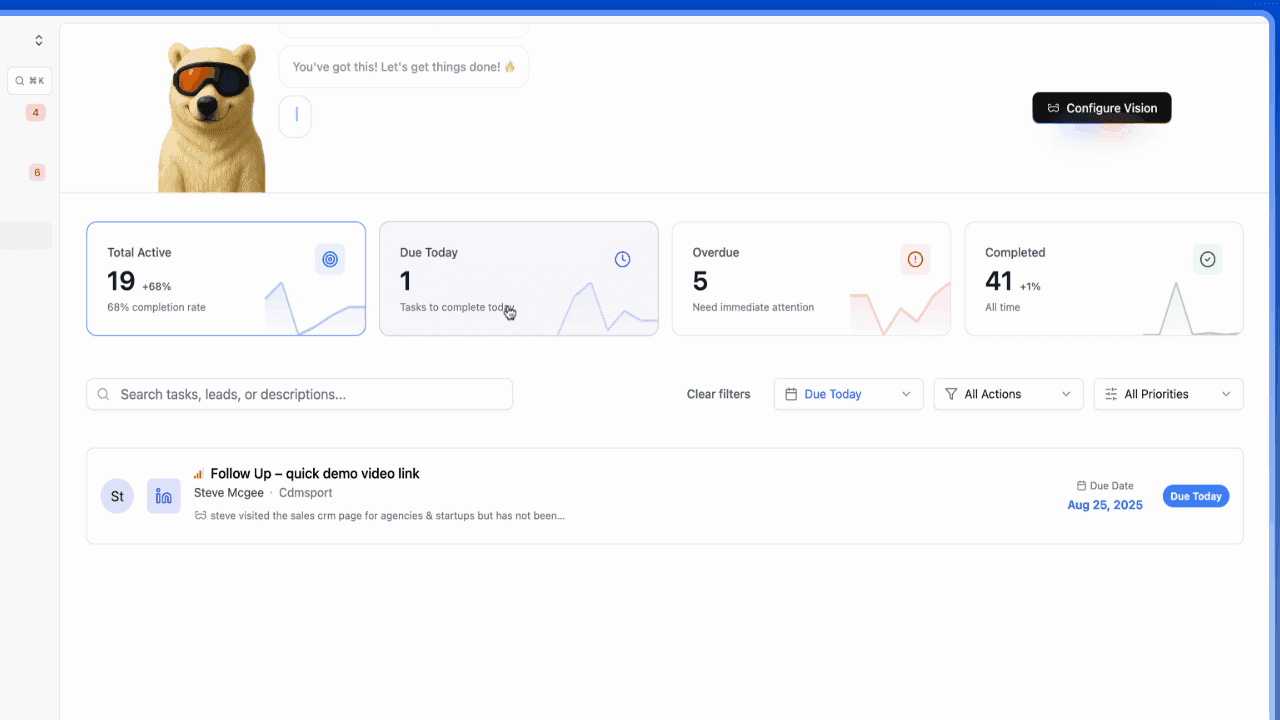Image resolution: width=1280 pixels, height=720 pixels.
Task: Click the goggles icon on Configure Vision button
Action: pyautogui.click(x=1053, y=108)
